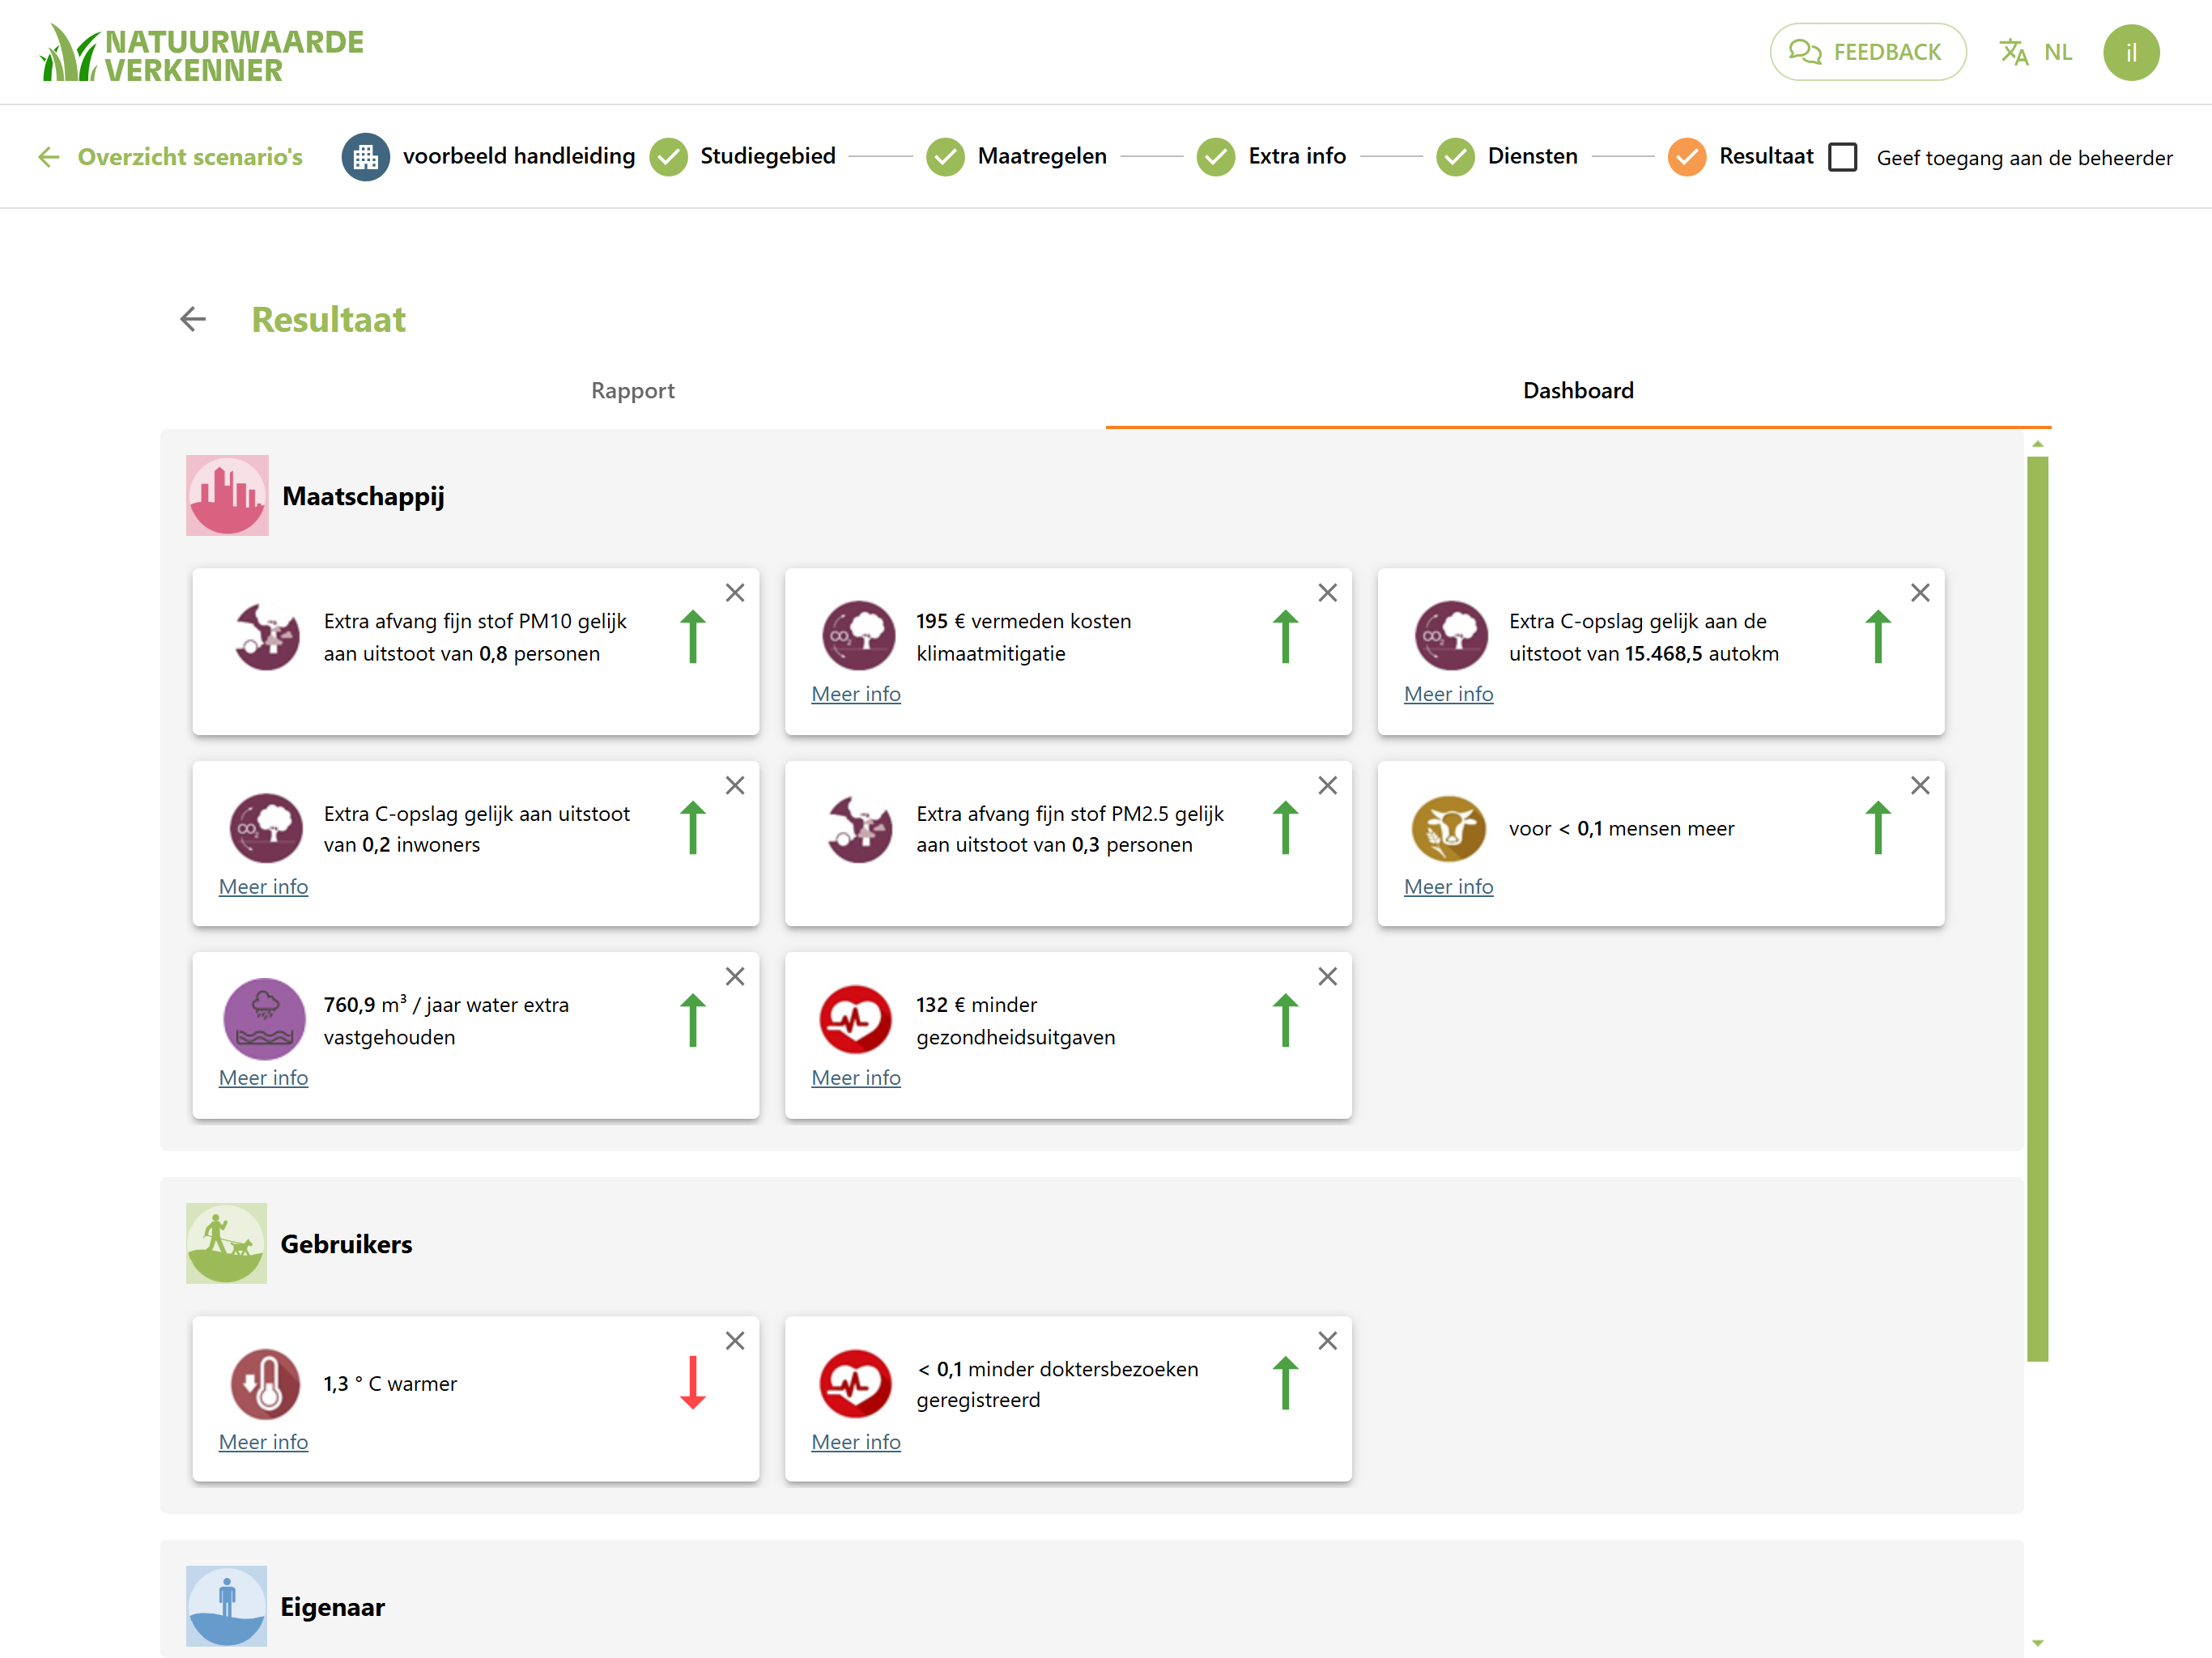Click the building icon before voorbeeld handleiding

tap(366, 157)
